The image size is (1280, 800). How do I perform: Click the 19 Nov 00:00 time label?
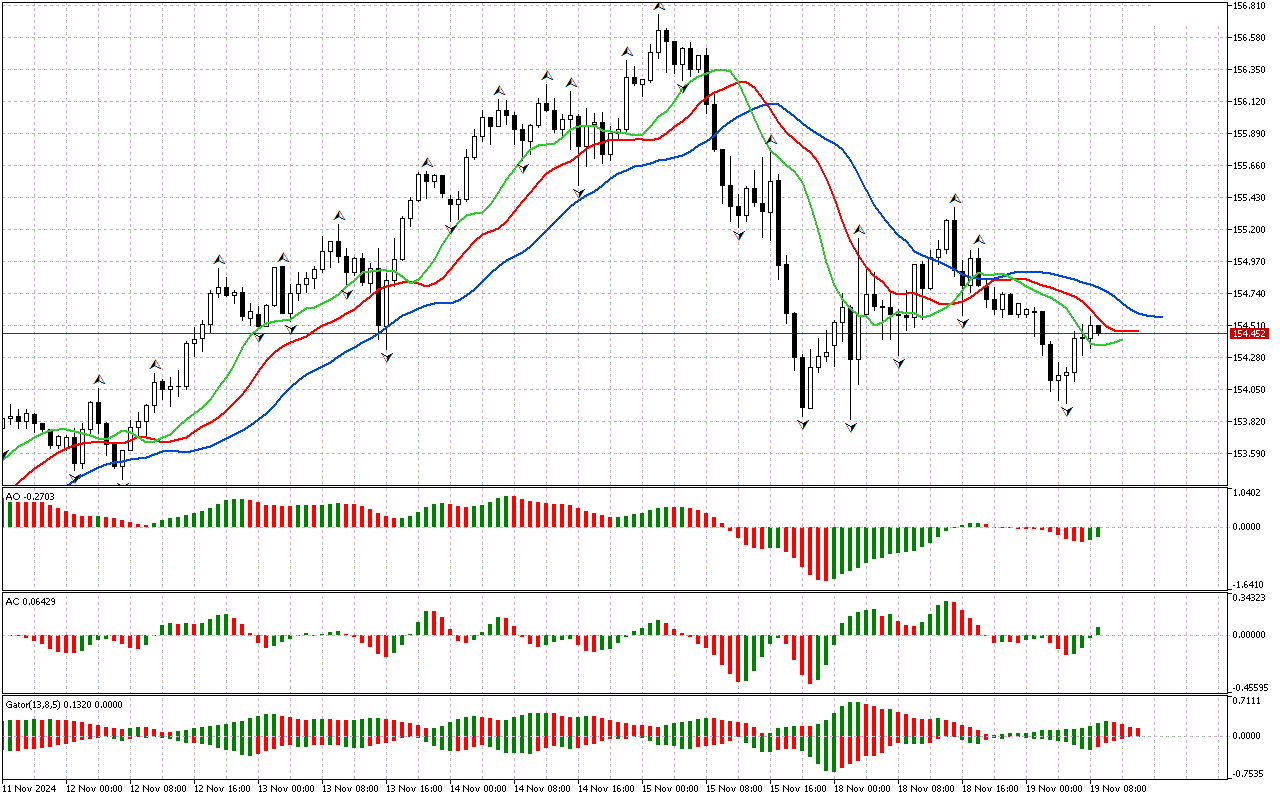pyautogui.click(x=1055, y=789)
